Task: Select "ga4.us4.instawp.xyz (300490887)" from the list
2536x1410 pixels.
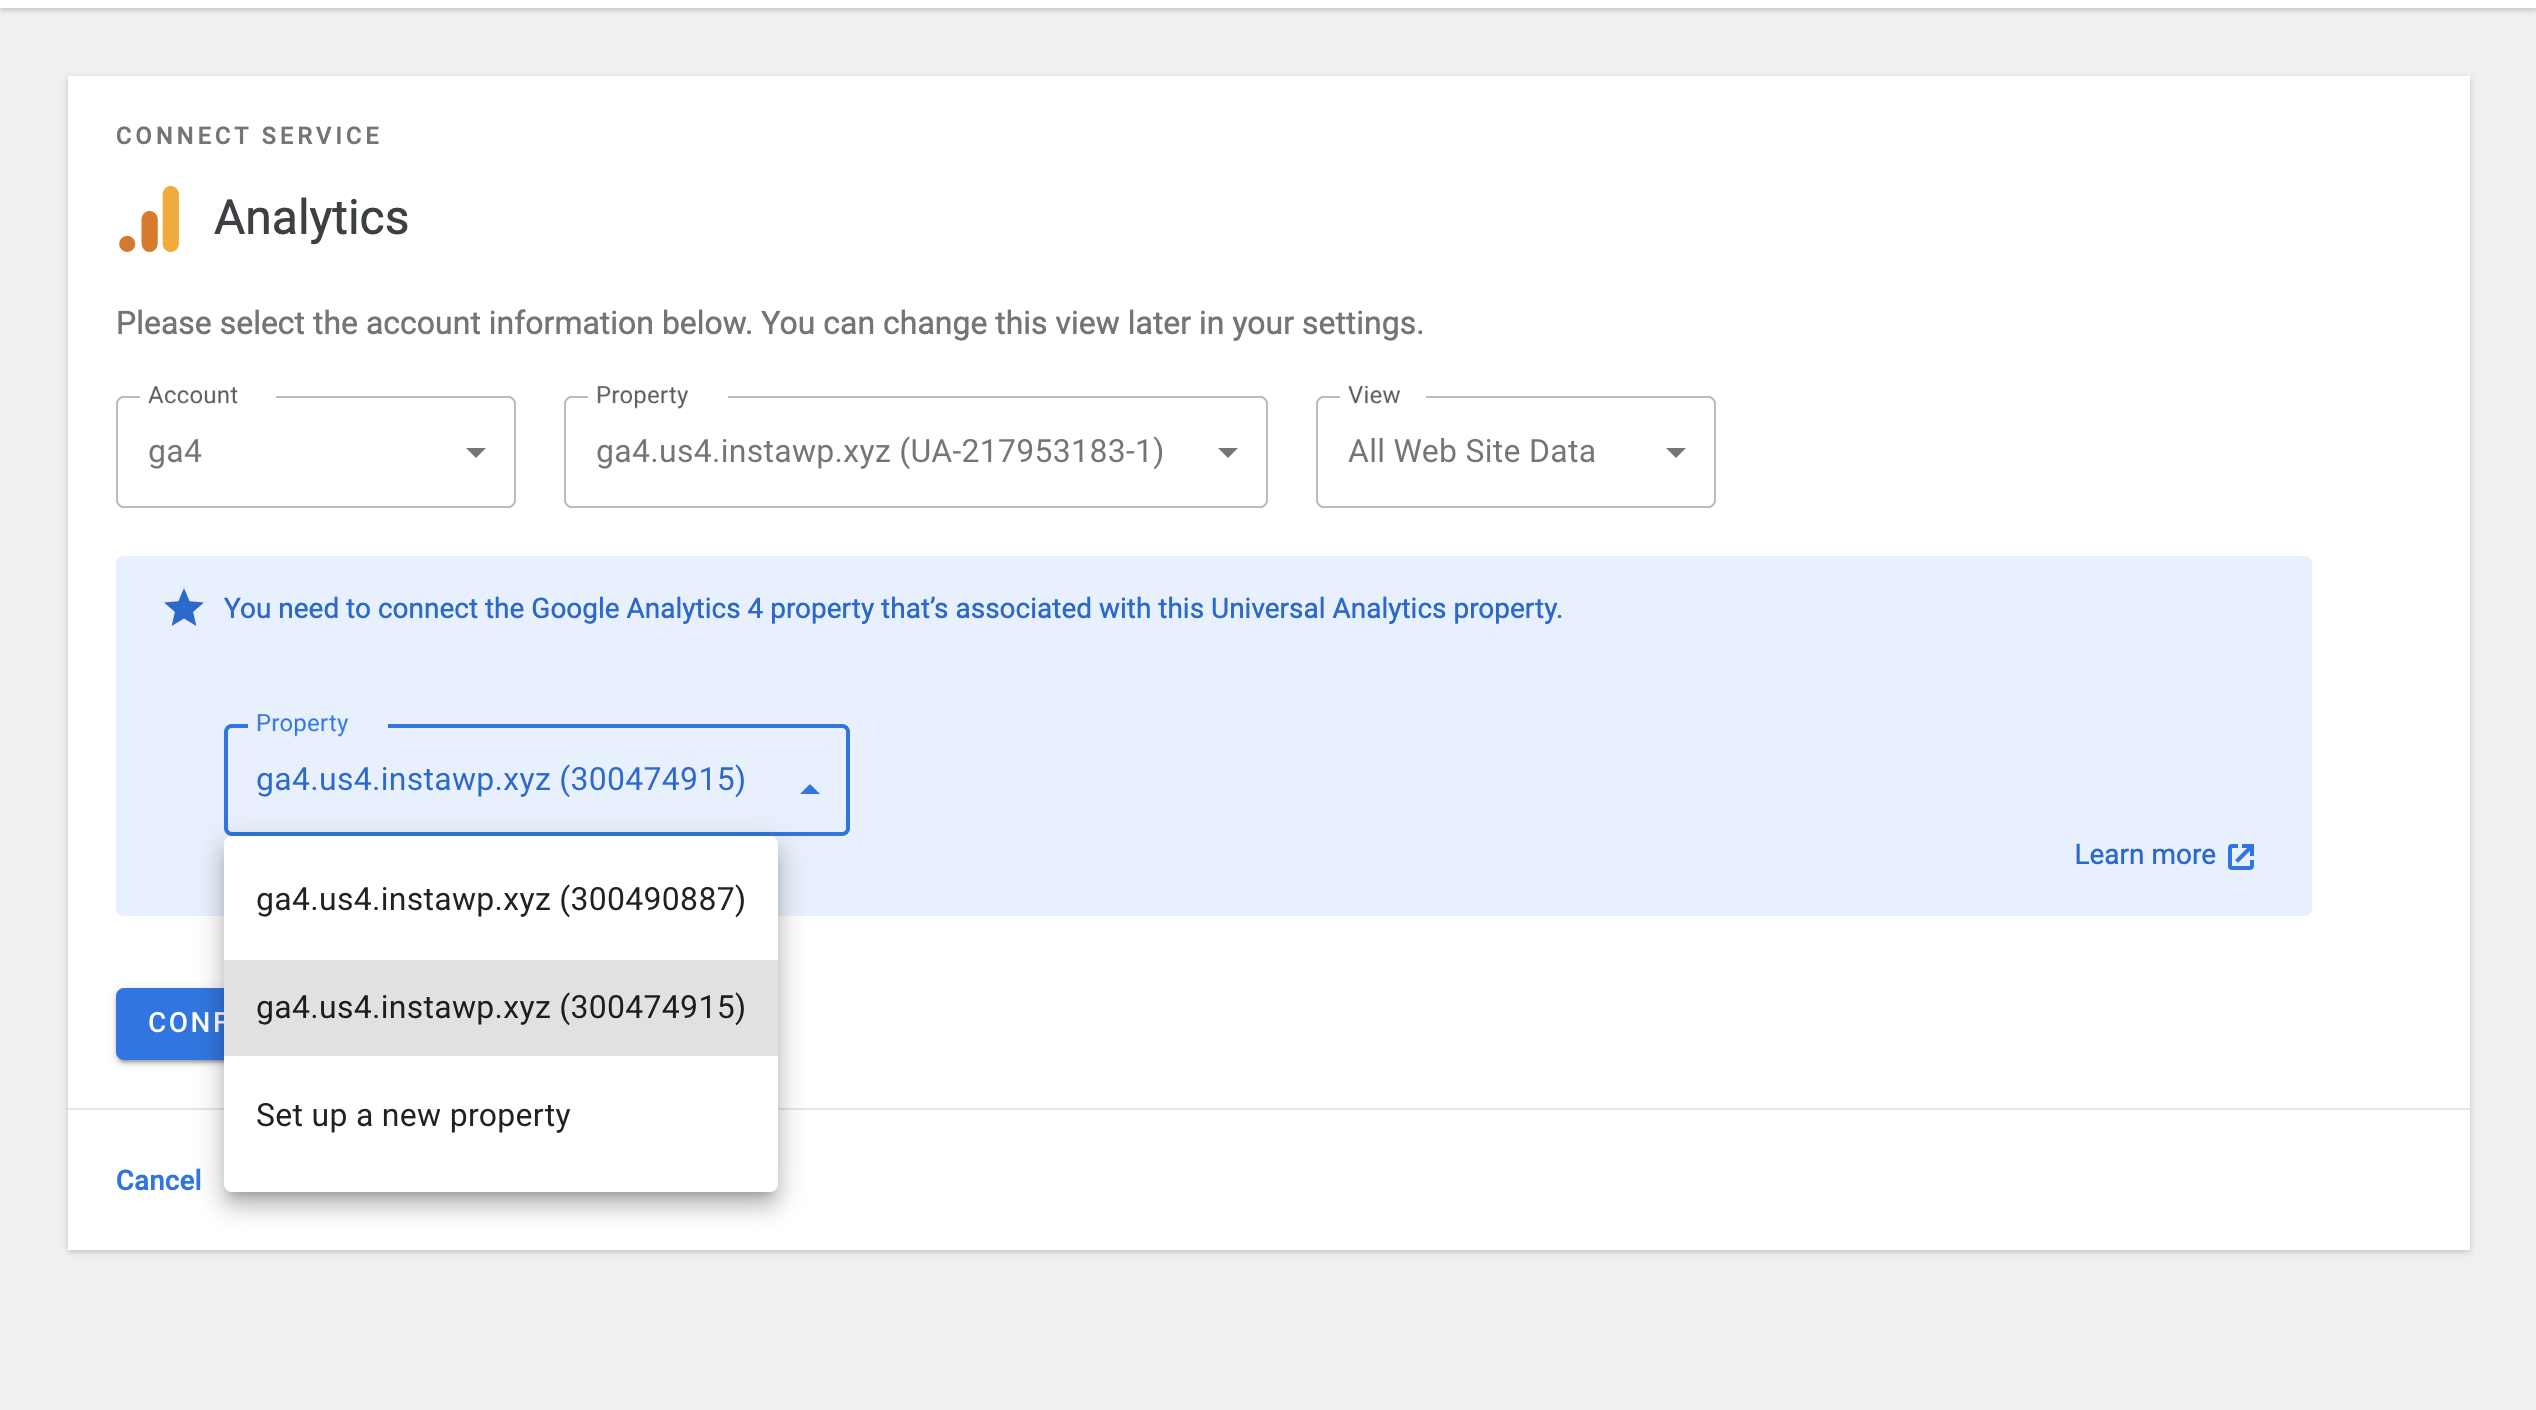Action: [x=500, y=898]
